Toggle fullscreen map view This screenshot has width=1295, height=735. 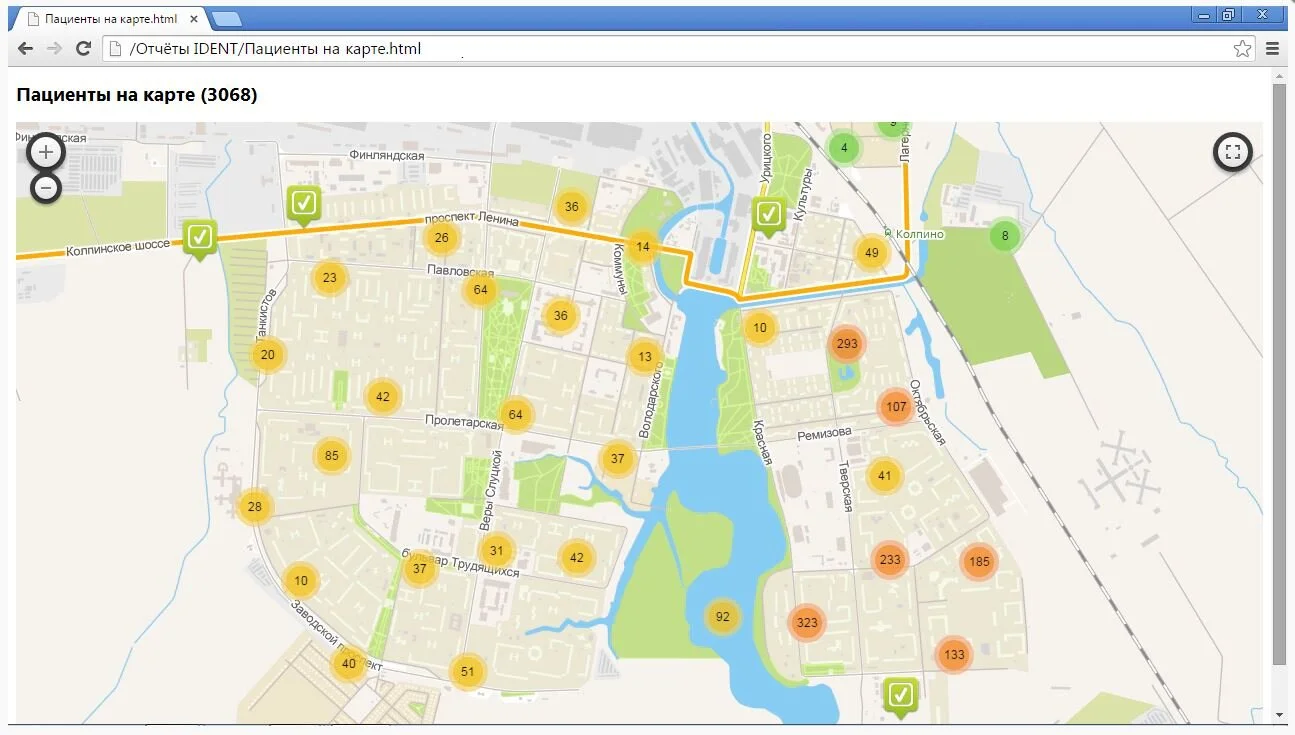click(x=1233, y=153)
